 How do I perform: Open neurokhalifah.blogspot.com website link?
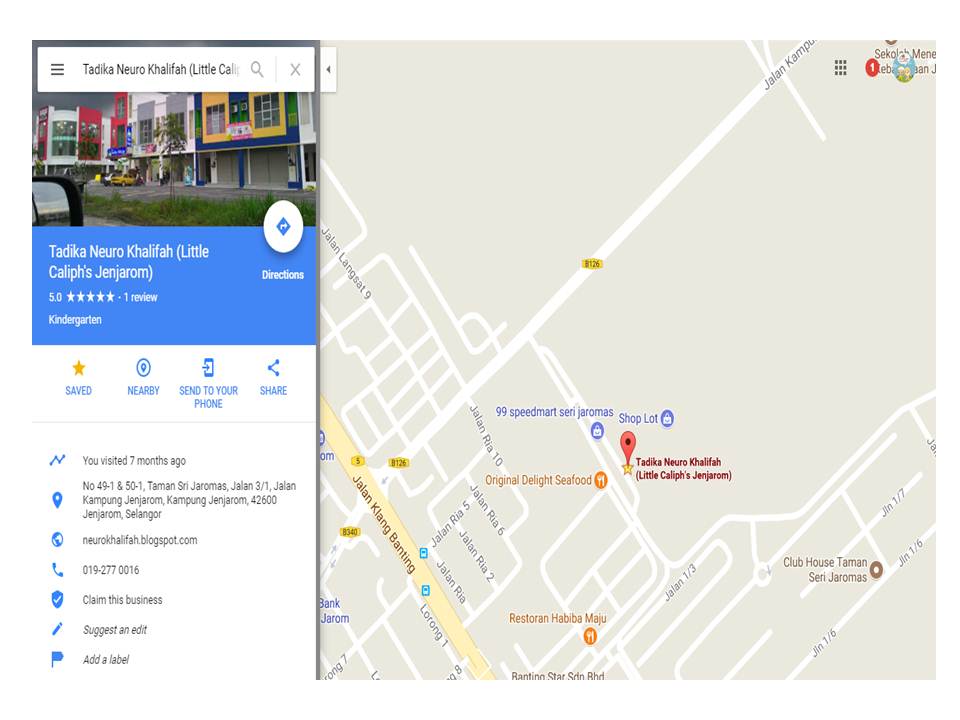pos(140,540)
